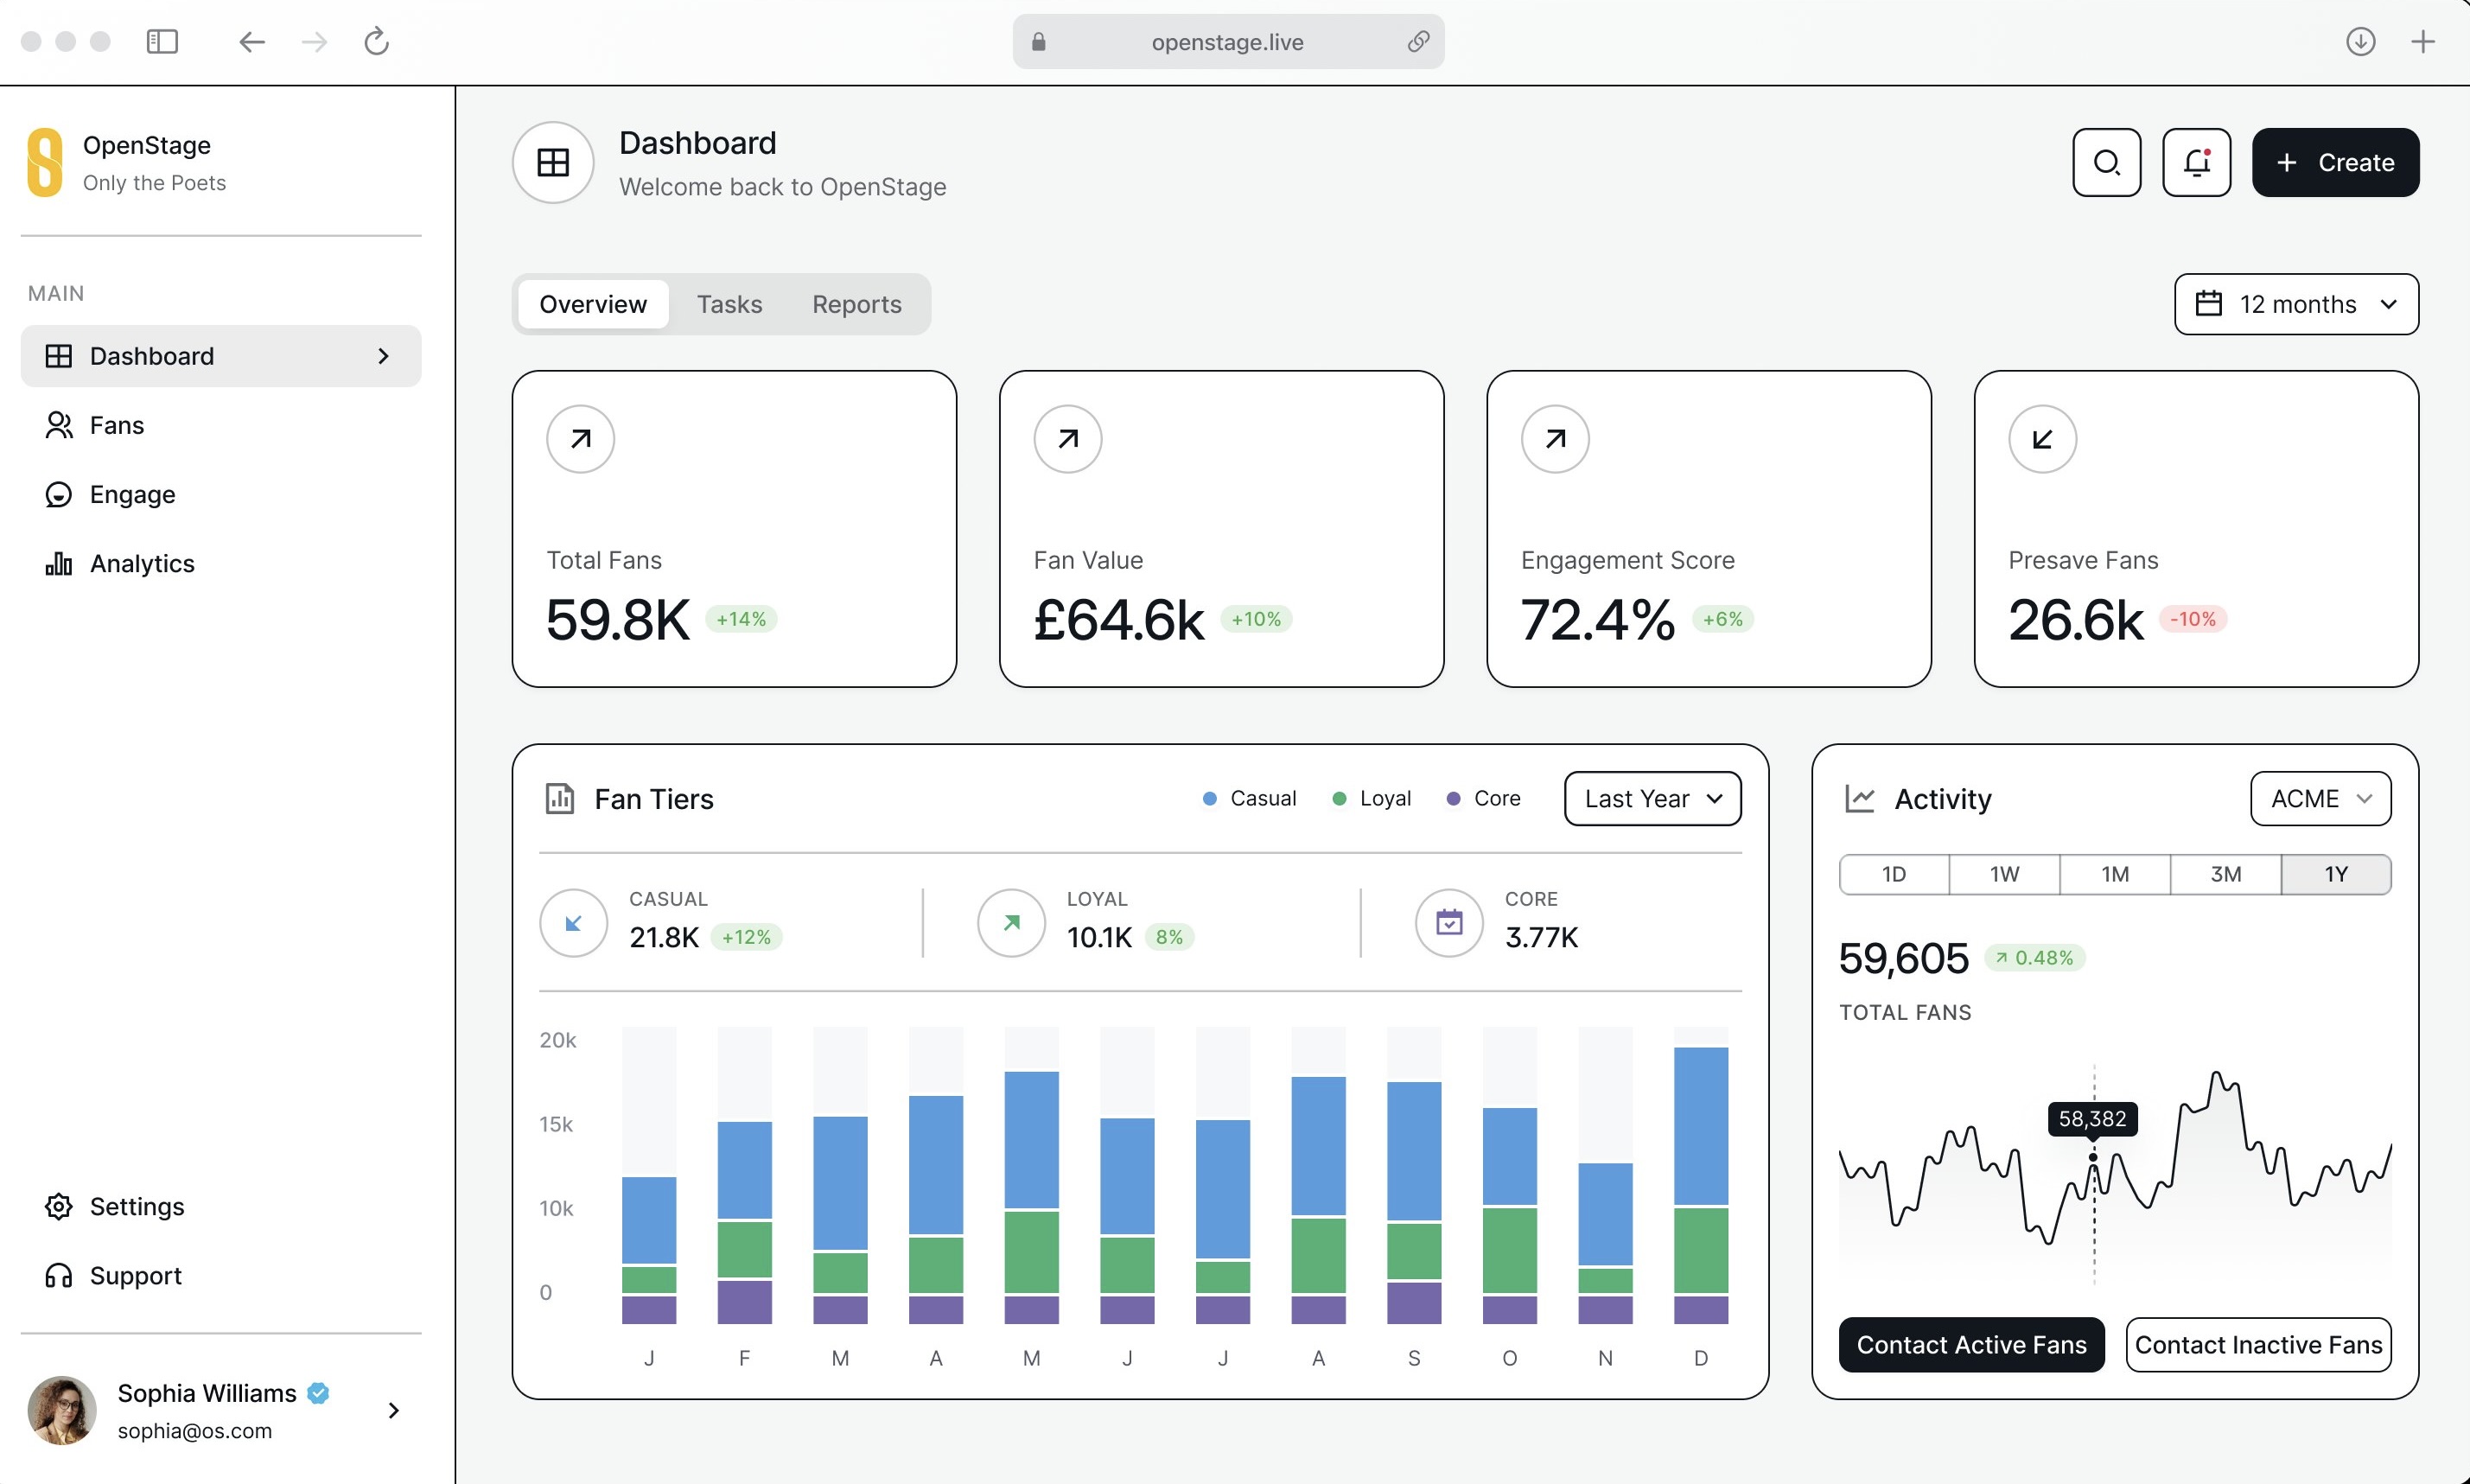
Task: Click the verified badge next to Sophia Williams
Action: click(318, 1392)
